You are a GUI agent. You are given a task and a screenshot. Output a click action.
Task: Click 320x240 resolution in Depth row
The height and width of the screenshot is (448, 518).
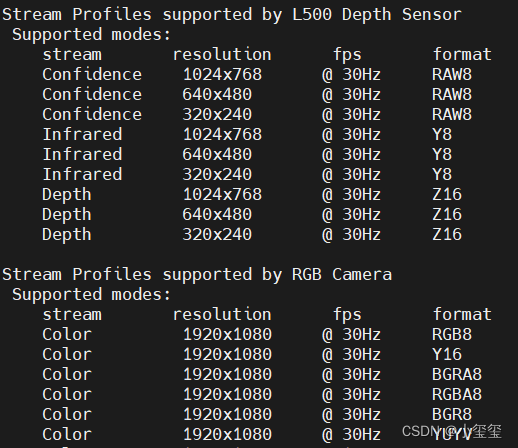click(217, 234)
